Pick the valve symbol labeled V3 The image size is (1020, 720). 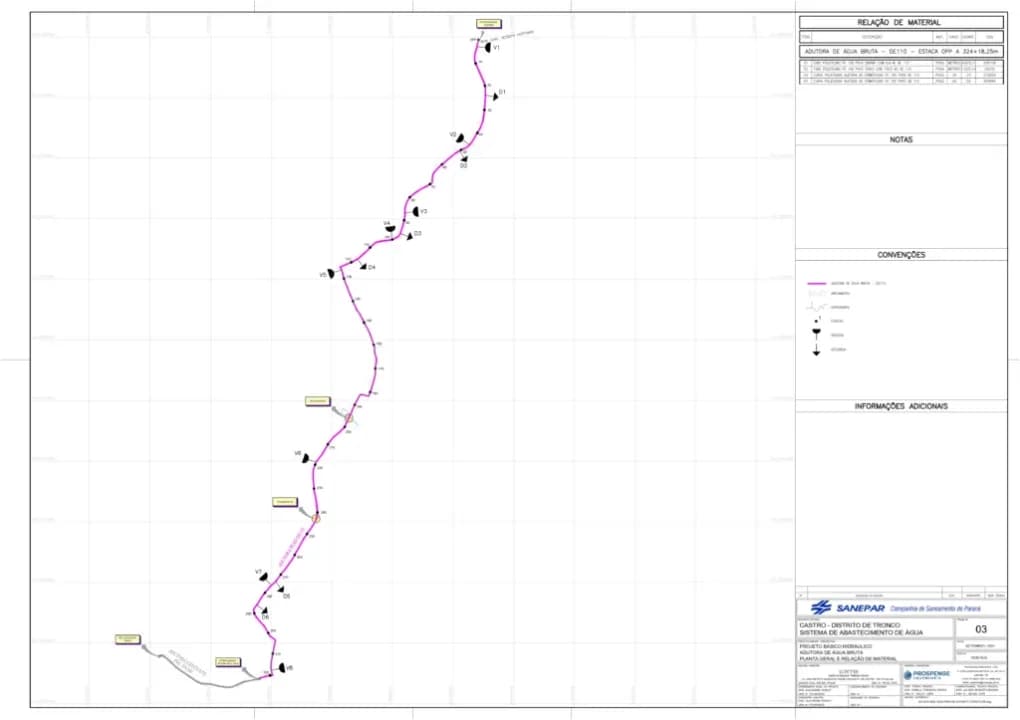[415, 212]
